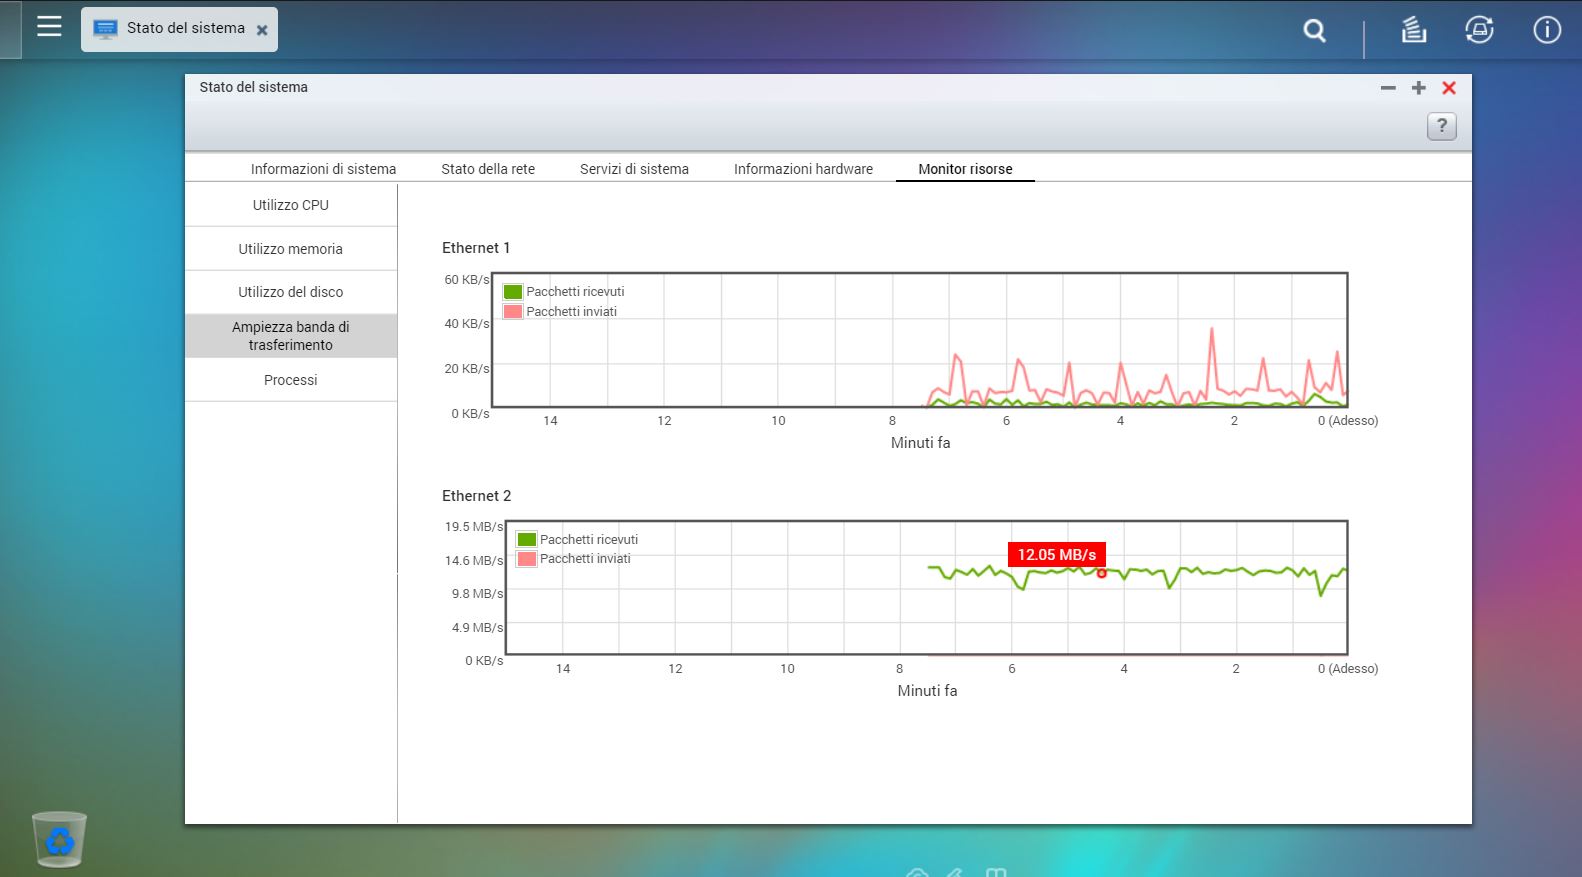
Task: Open the Recycle Bin on desktop
Action: click(60, 839)
